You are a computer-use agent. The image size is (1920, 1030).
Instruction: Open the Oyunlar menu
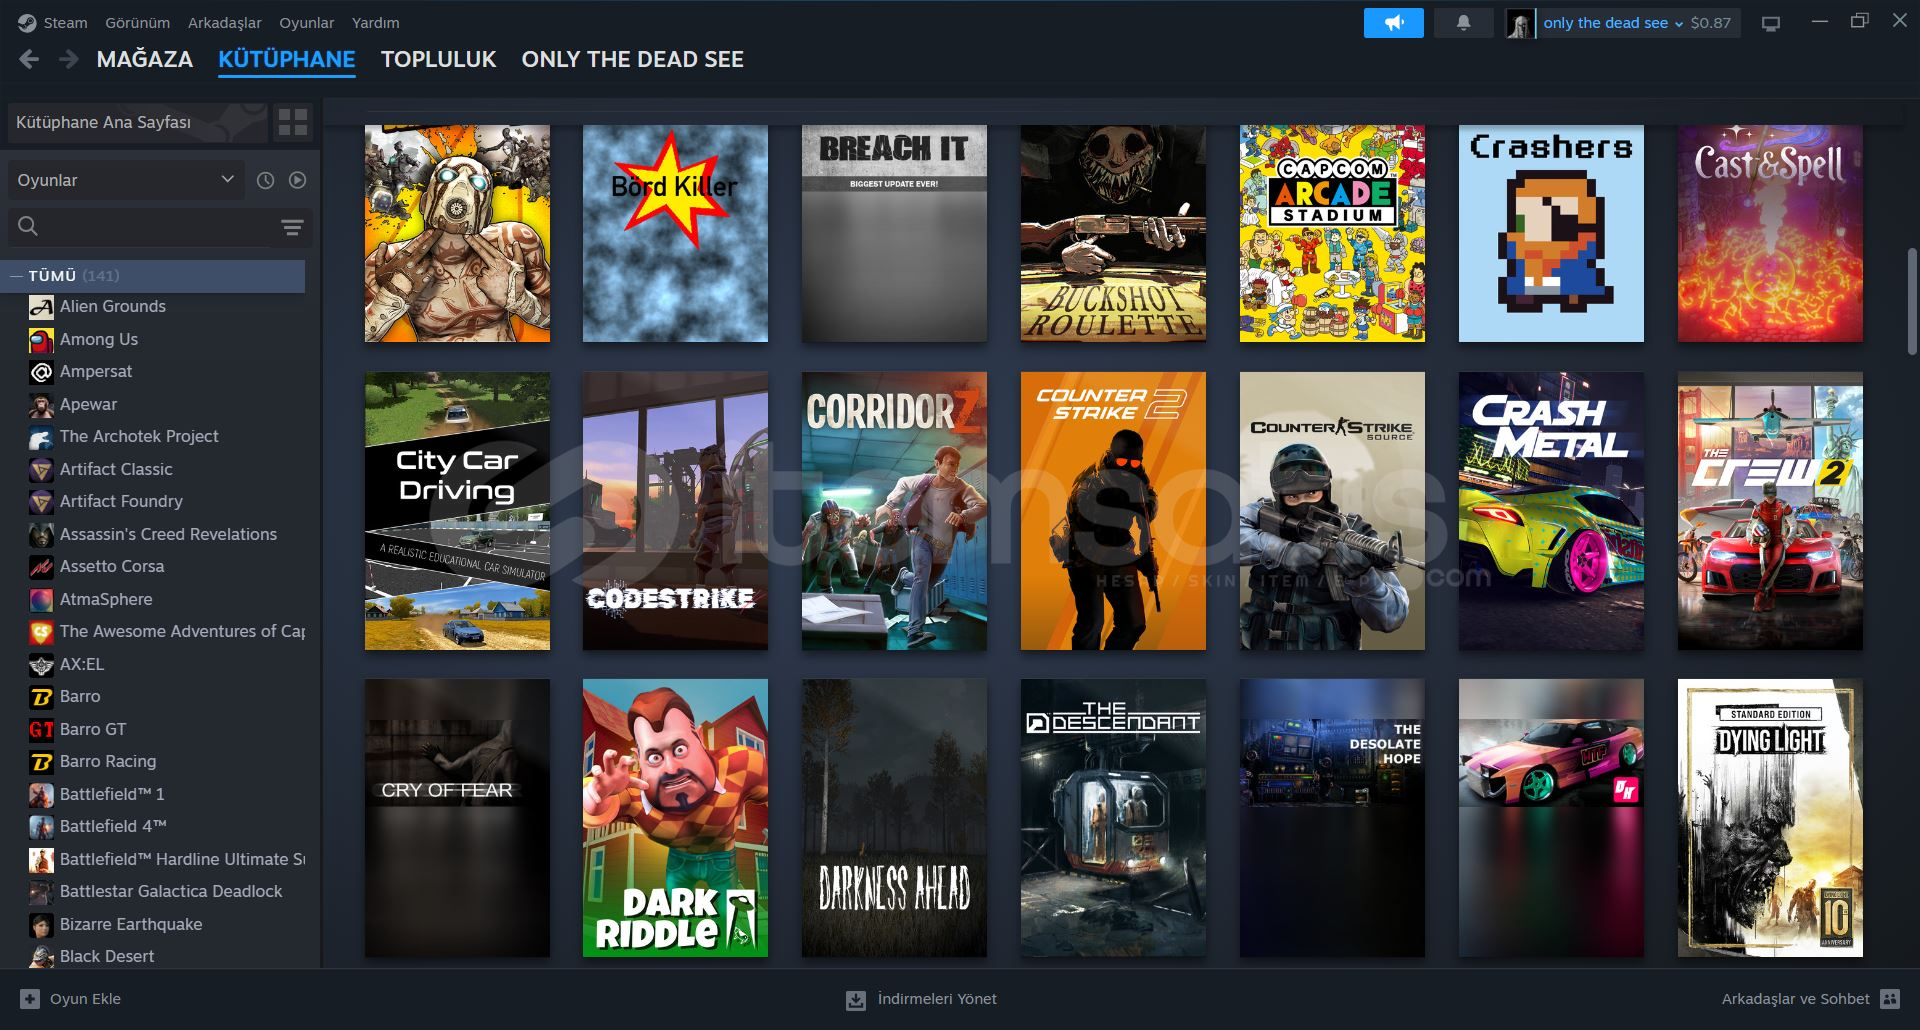(307, 23)
